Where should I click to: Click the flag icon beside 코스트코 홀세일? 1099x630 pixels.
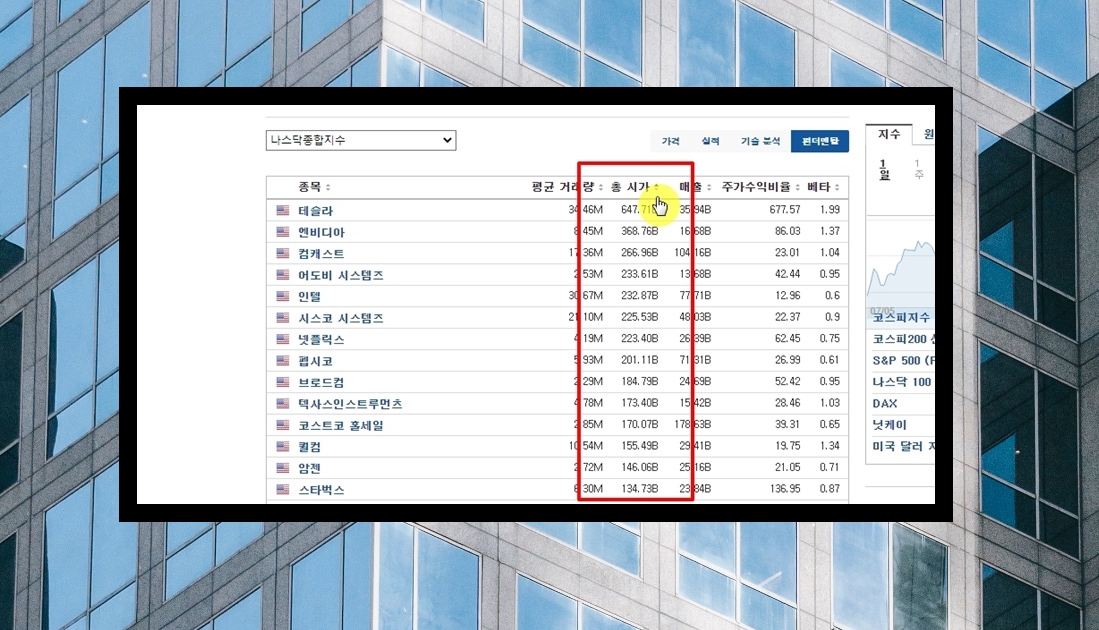click(x=282, y=425)
